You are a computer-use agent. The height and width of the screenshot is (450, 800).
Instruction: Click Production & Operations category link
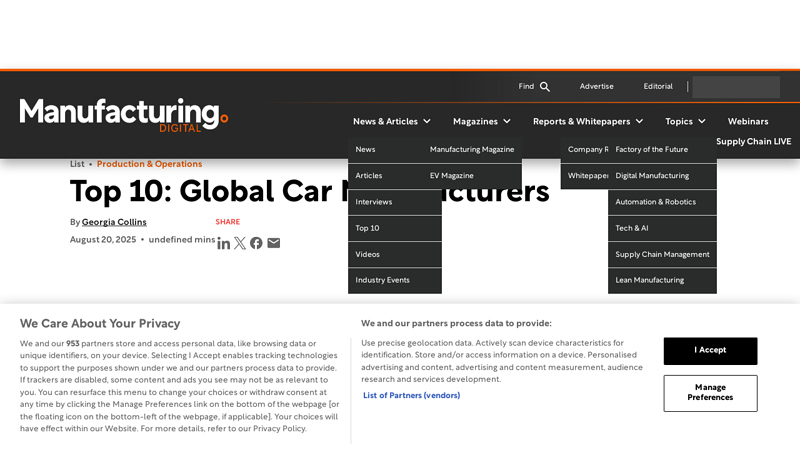[149, 164]
